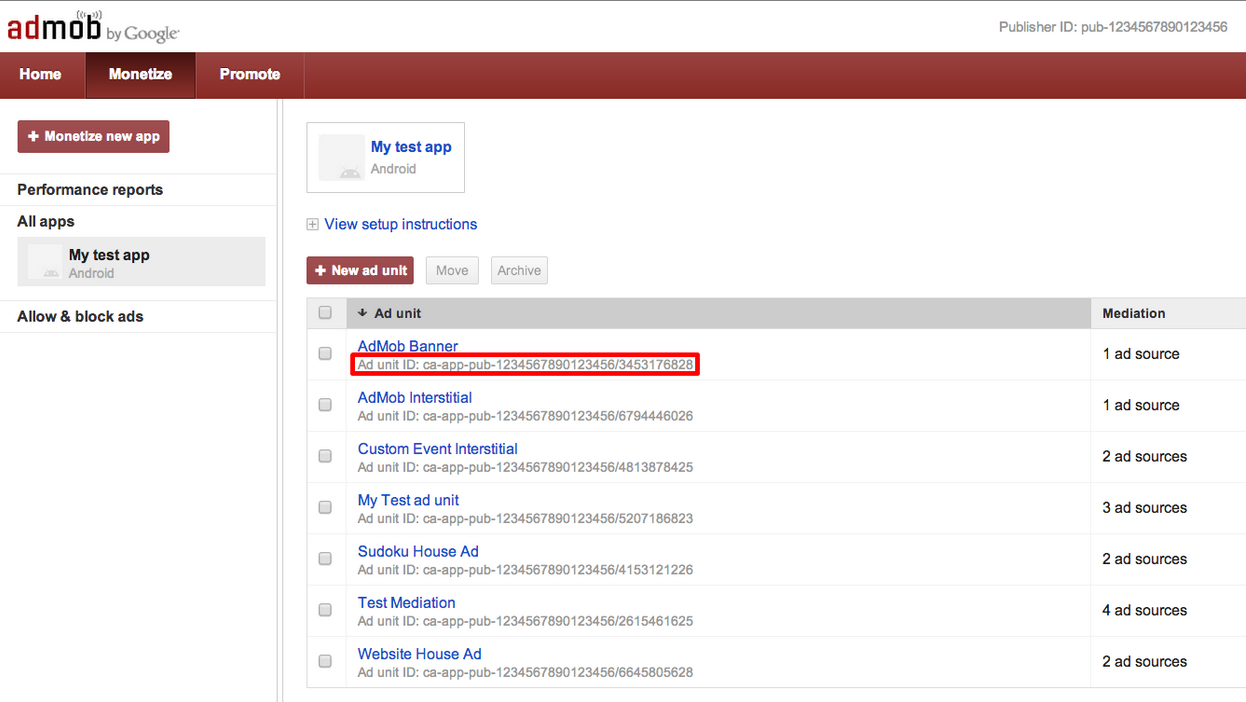The width and height of the screenshot is (1246, 702).
Task: Check the Custom Event Interstitial row checkbox
Action: tap(325, 456)
